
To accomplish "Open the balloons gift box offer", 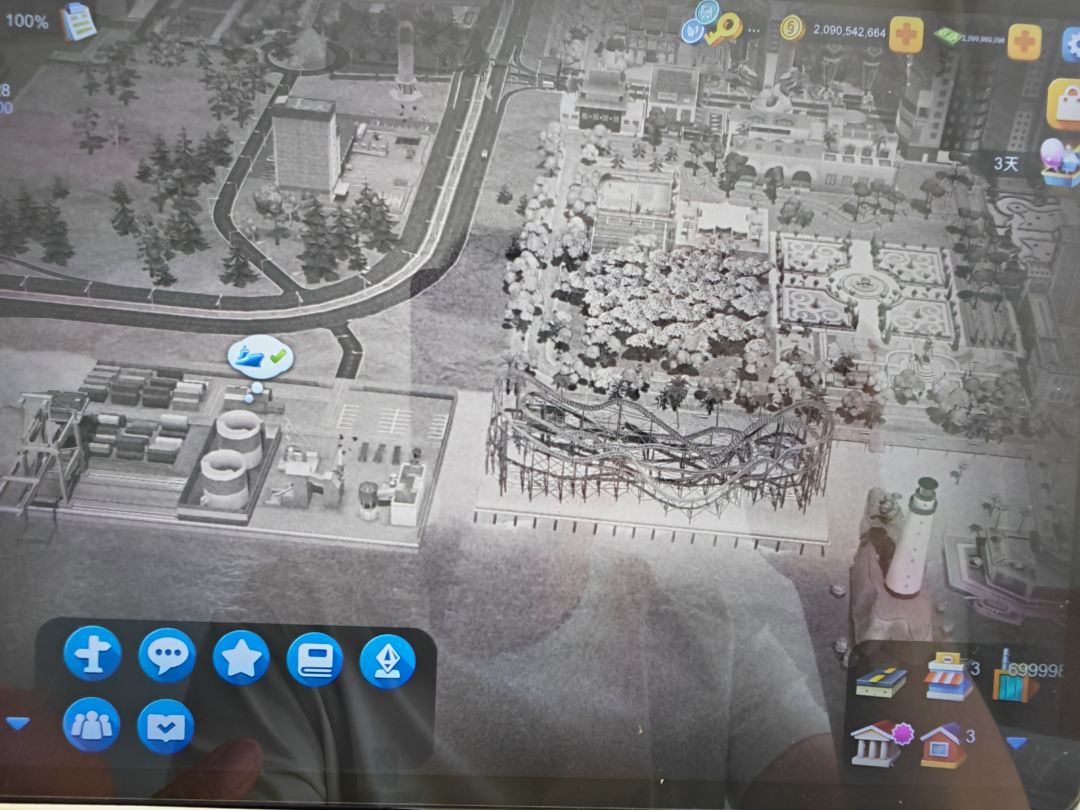I will coord(1061,163).
